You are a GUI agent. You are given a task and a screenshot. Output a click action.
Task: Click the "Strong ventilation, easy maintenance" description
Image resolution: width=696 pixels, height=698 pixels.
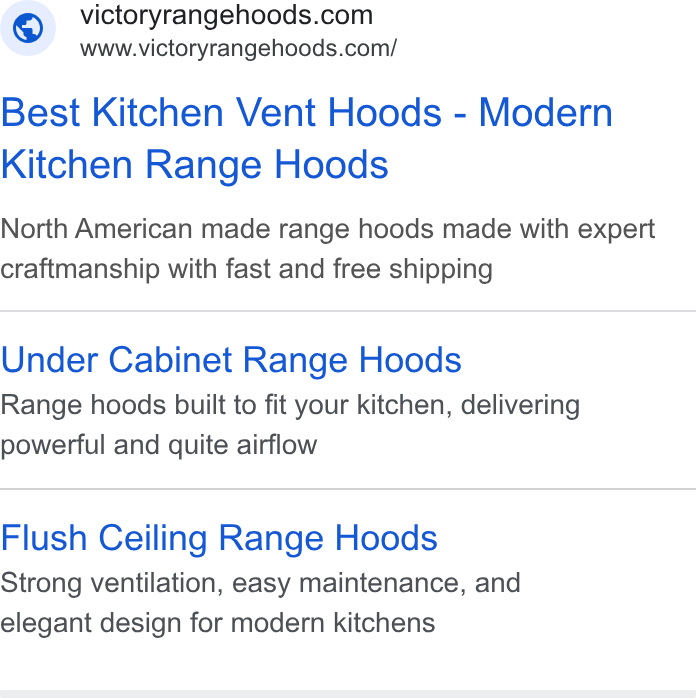(260, 603)
